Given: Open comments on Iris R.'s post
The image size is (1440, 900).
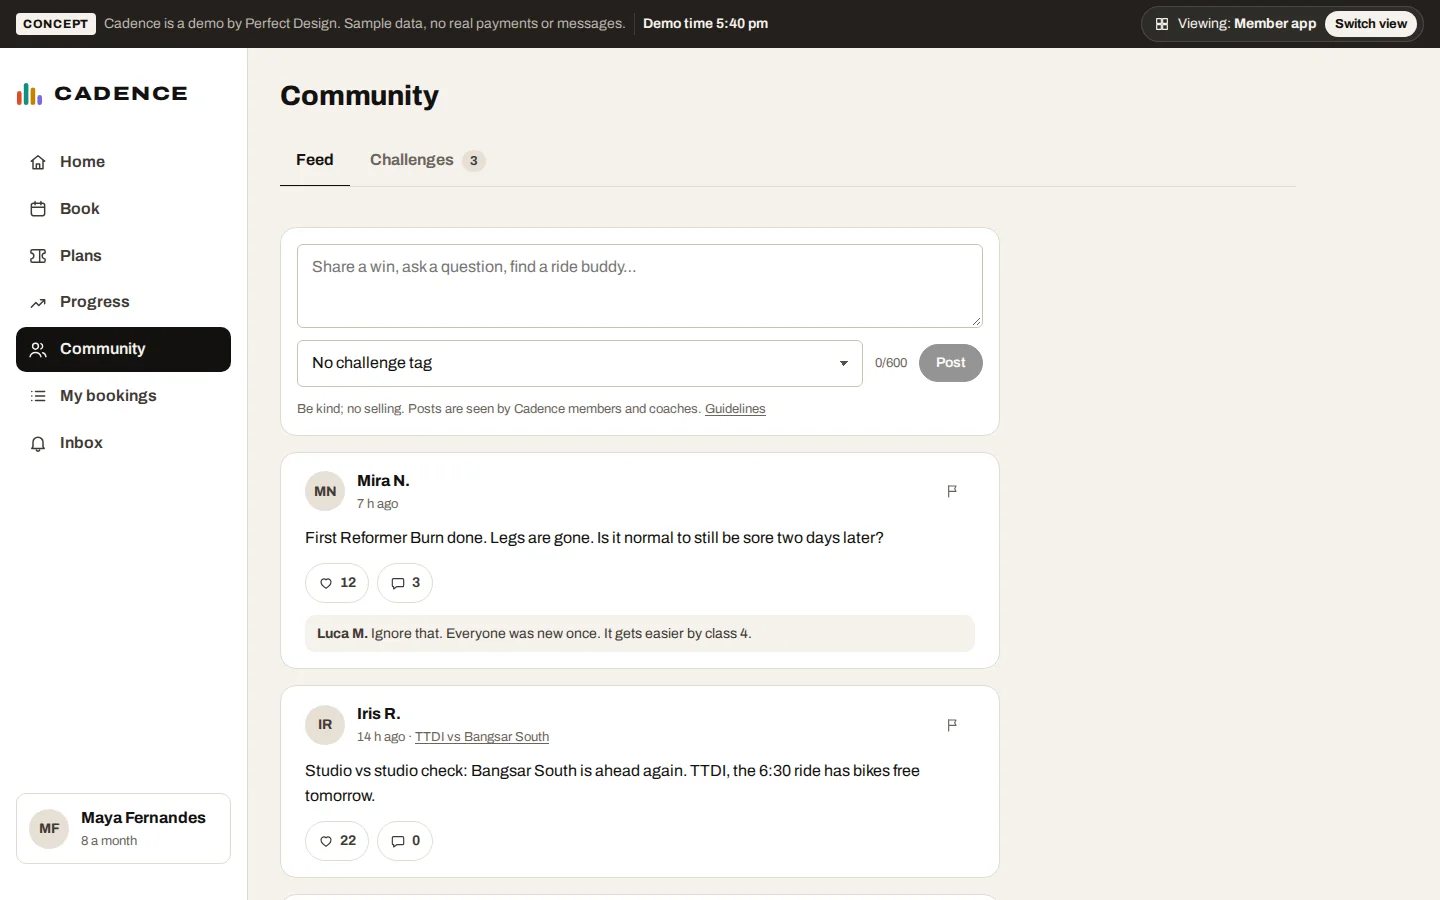Looking at the screenshot, I should (405, 841).
